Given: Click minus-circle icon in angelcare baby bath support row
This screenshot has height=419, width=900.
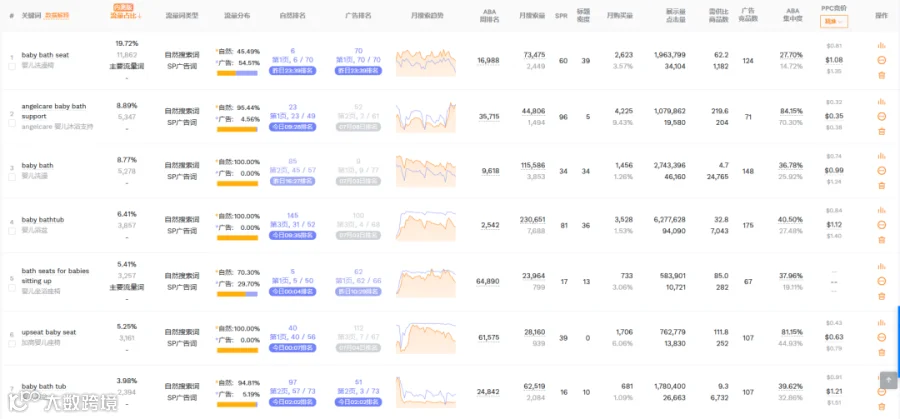Looking at the screenshot, I should click(882, 117).
